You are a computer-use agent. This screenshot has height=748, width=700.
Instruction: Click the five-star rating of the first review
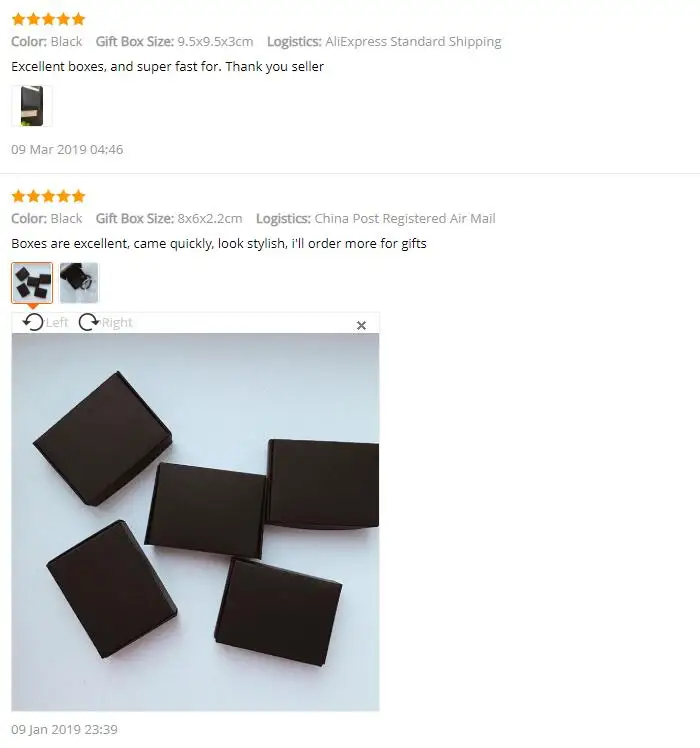(48, 19)
